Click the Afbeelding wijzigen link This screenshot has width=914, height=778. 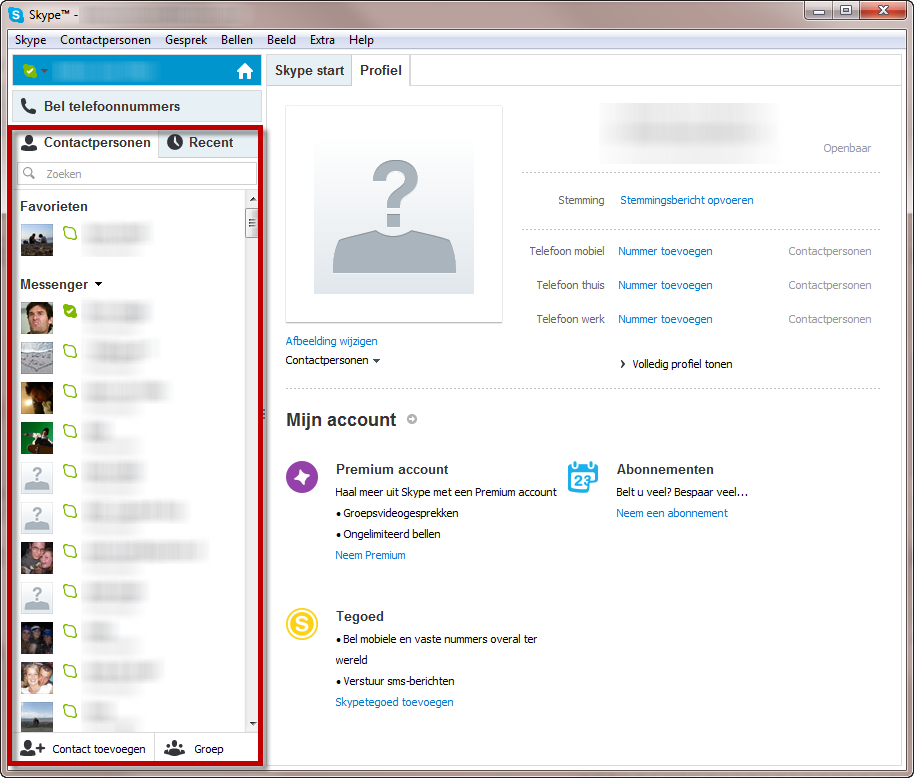331,341
